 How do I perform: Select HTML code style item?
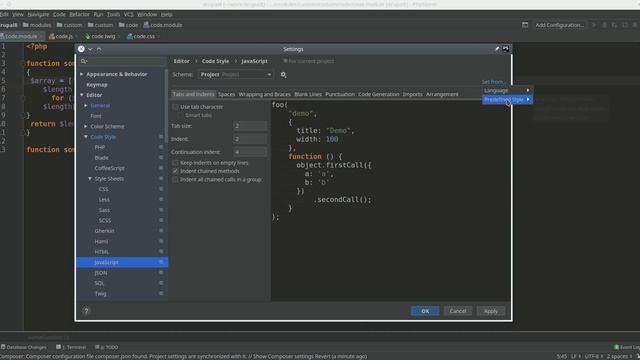tap(102, 252)
